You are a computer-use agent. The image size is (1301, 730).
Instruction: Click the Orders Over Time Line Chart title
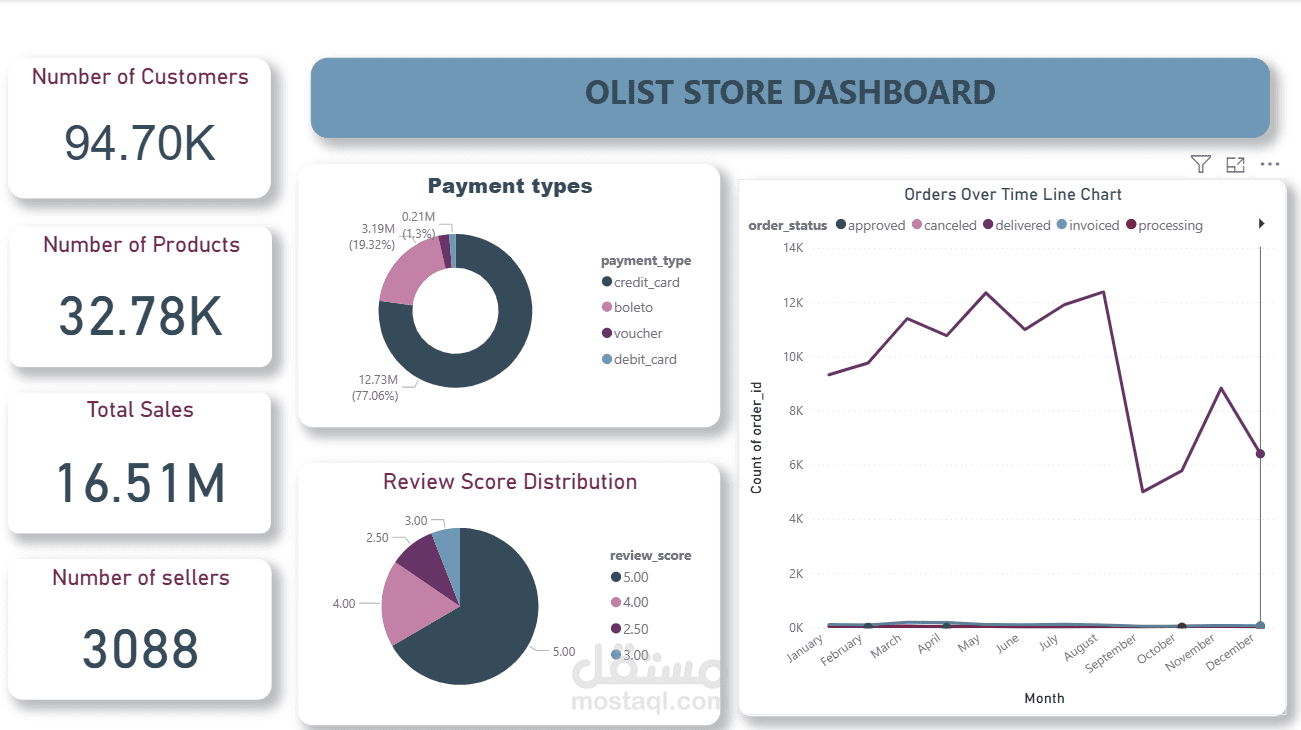tap(1013, 195)
